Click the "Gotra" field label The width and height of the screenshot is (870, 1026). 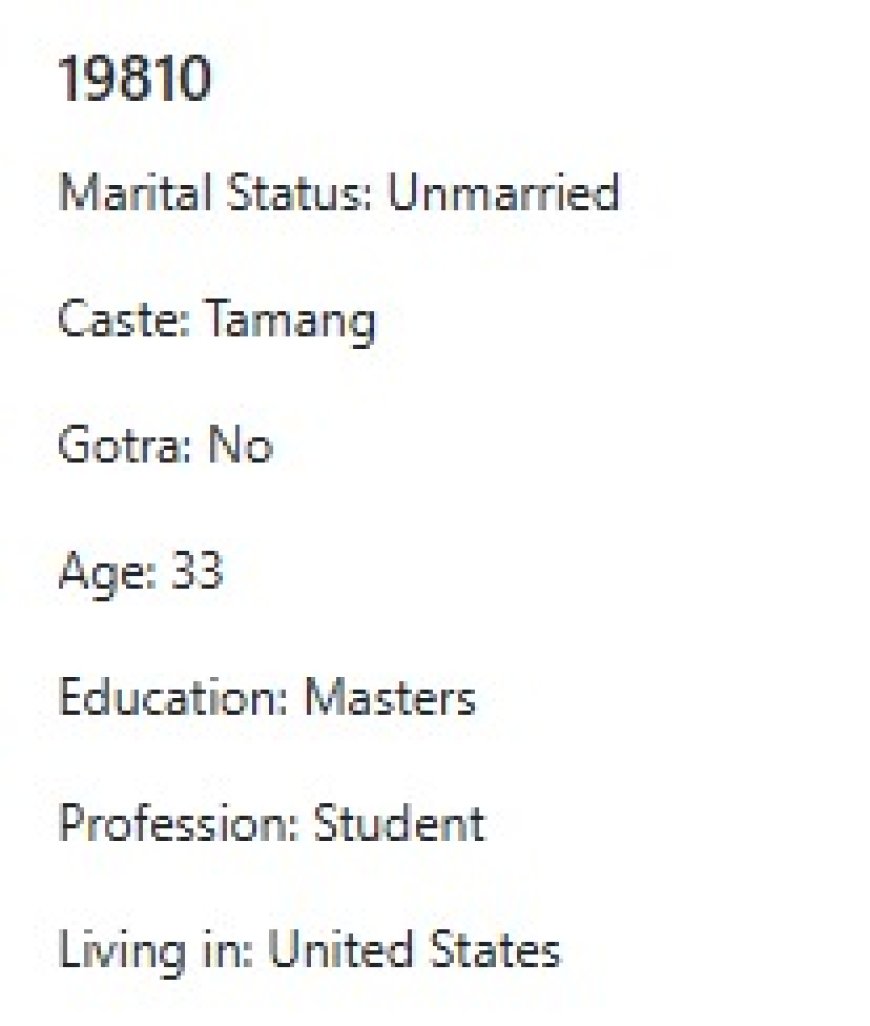click(123, 446)
